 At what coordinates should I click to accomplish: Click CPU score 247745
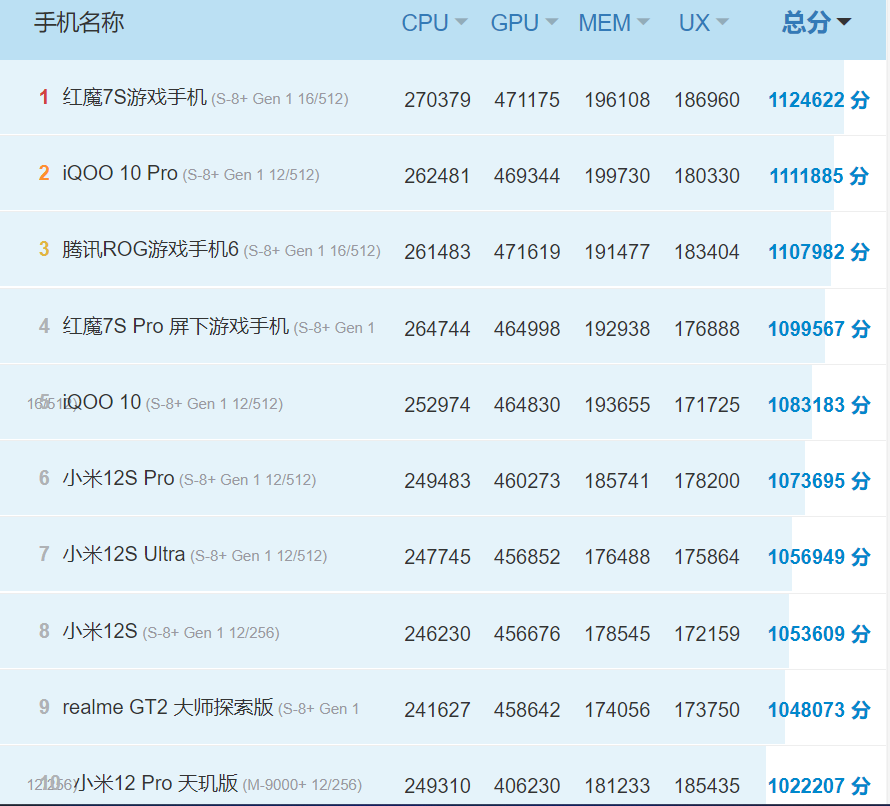click(437, 557)
